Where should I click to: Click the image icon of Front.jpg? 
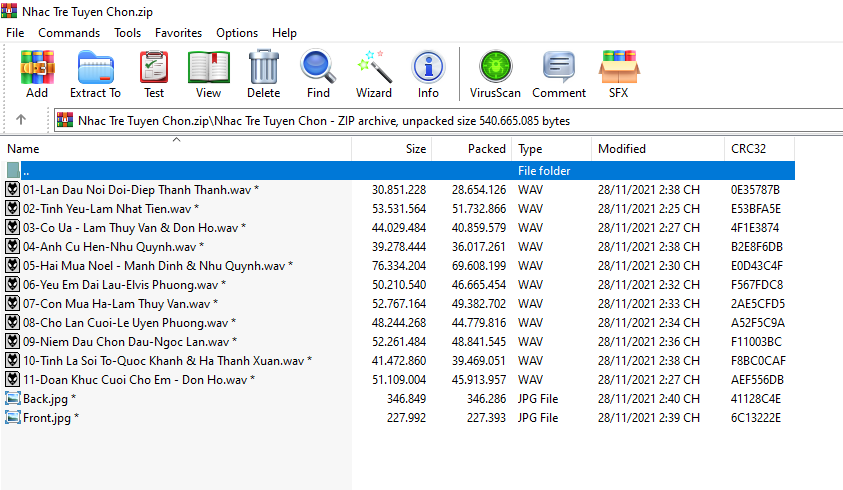tap(13, 417)
